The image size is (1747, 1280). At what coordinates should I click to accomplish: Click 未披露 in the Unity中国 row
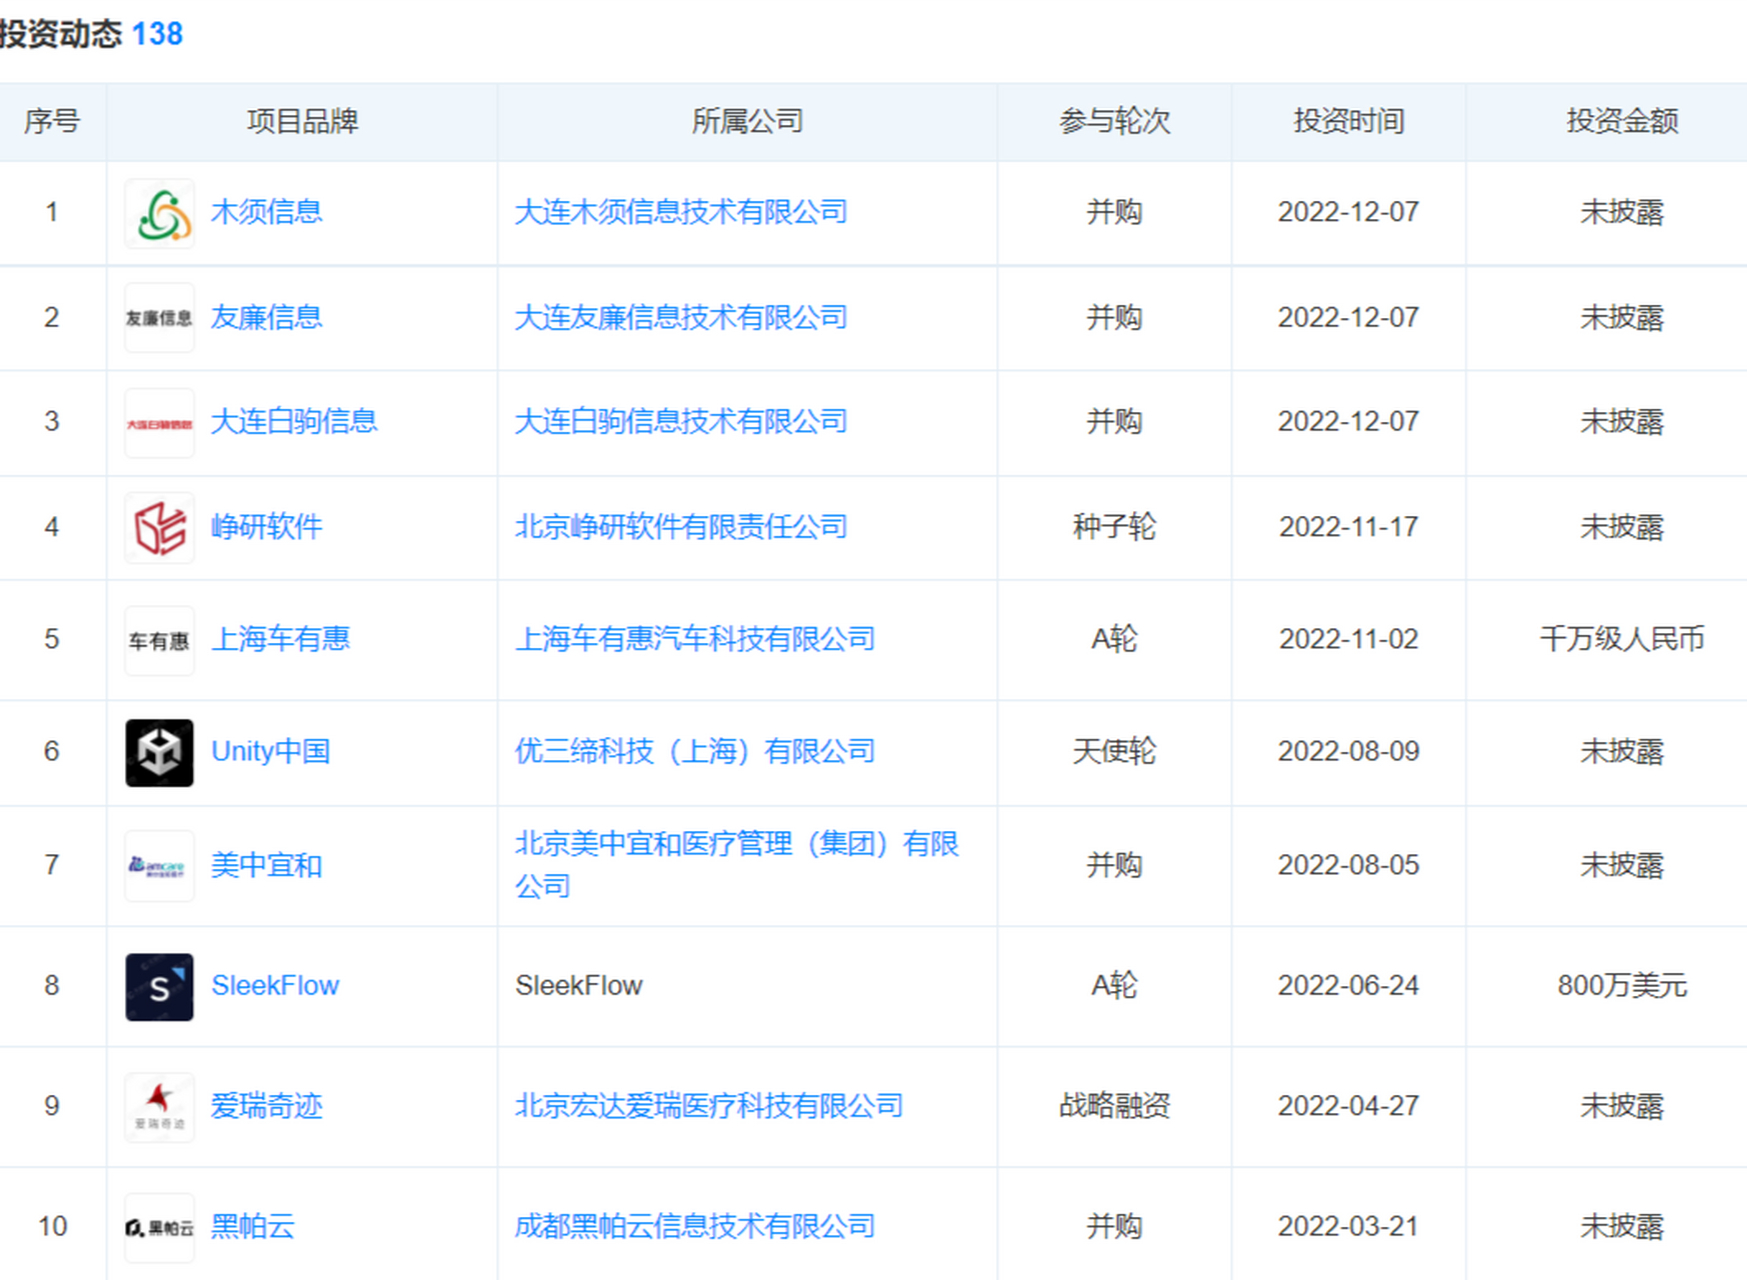coord(1622,750)
